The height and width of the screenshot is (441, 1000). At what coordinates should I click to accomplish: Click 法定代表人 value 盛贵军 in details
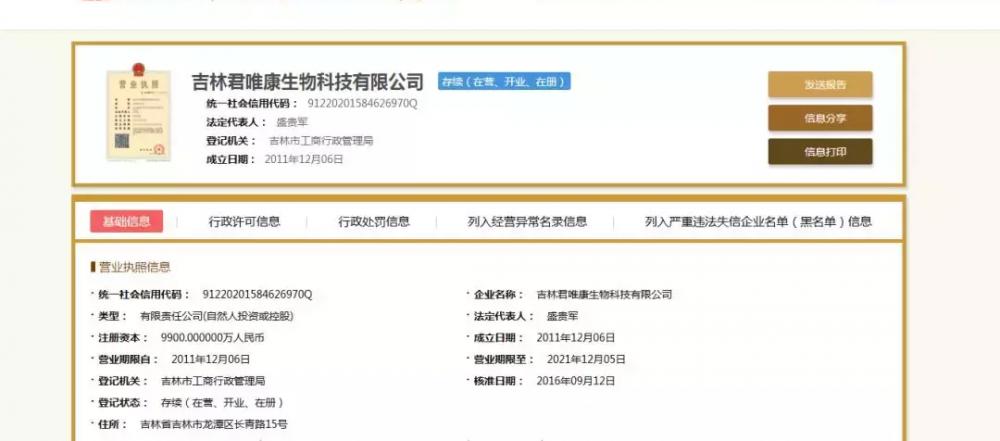tap(562, 316)
